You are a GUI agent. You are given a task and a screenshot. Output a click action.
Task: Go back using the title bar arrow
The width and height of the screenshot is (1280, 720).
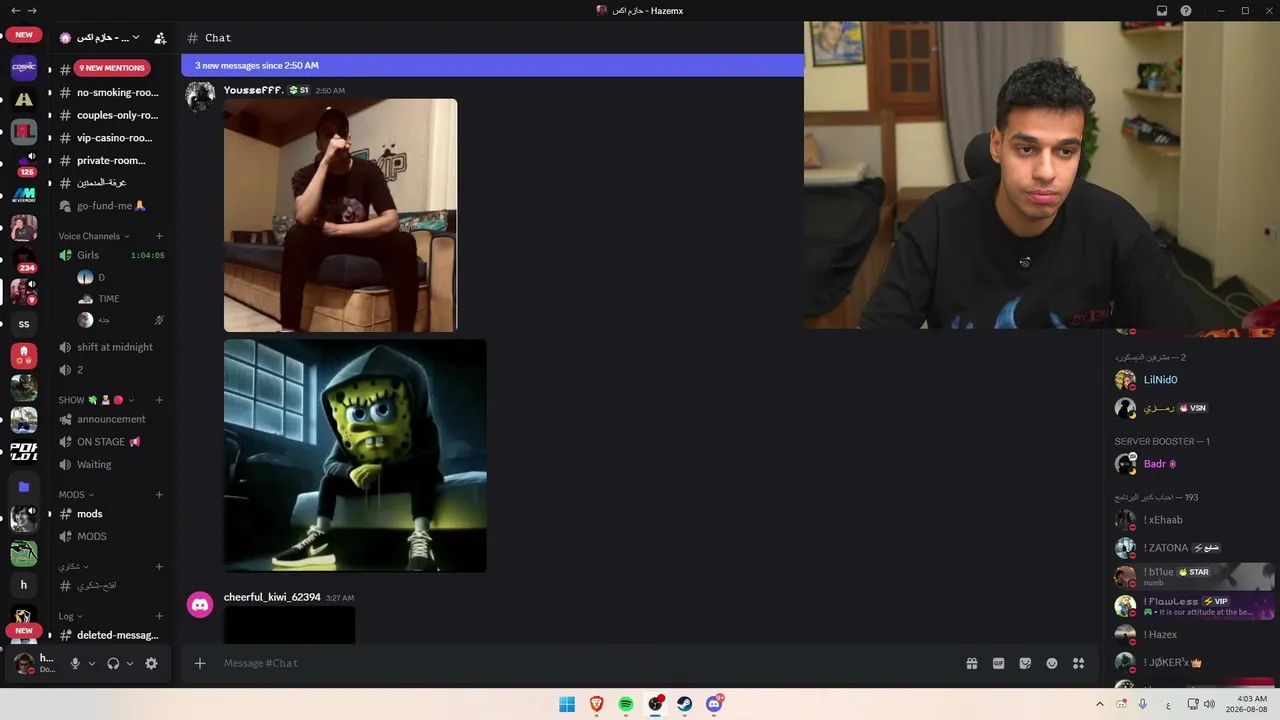click(15, 10)
